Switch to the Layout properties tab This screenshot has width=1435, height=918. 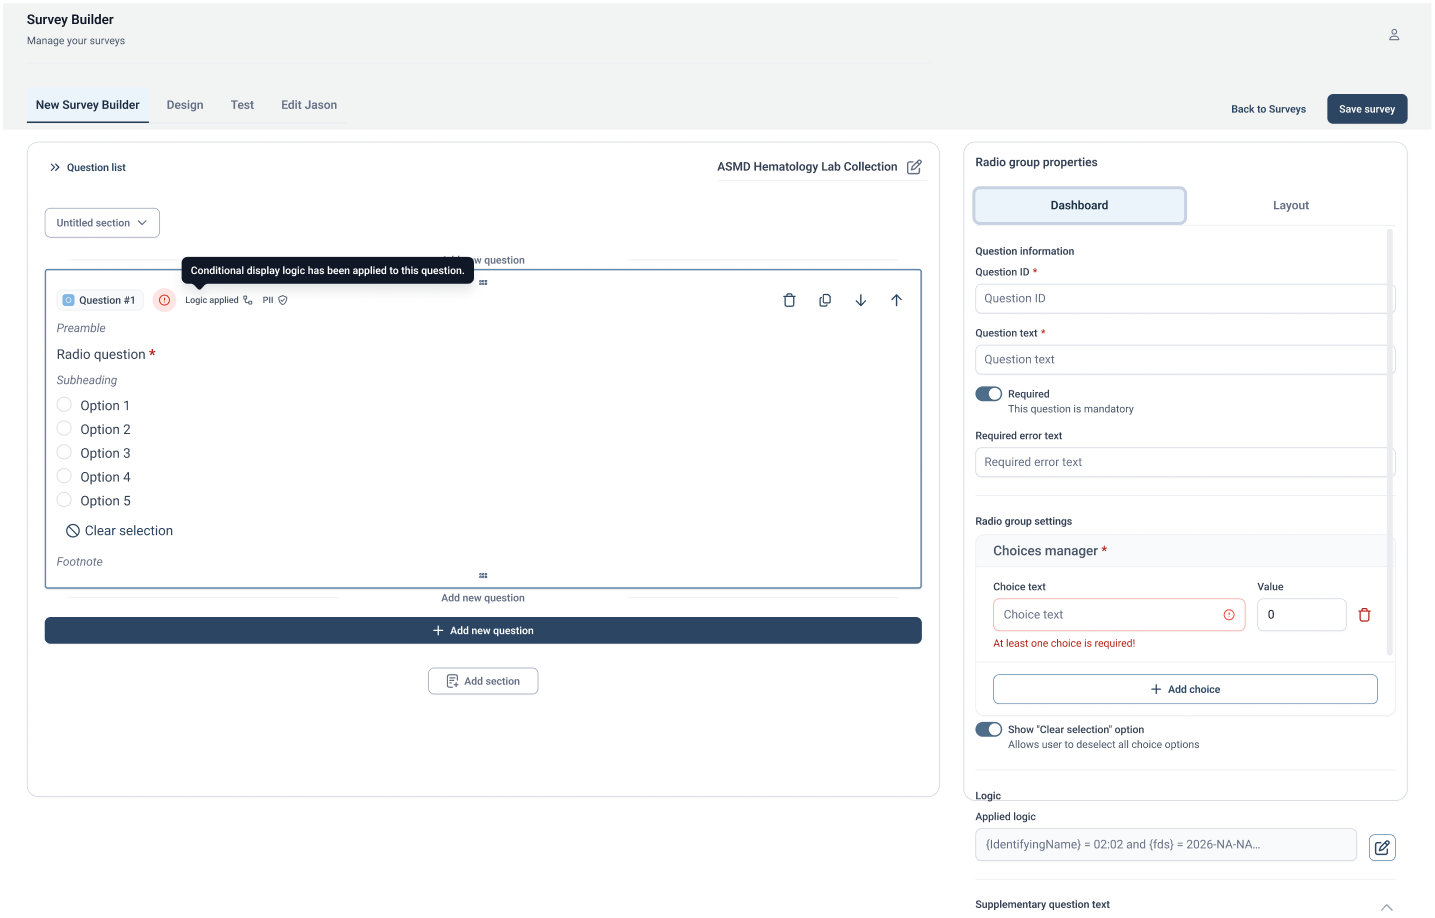click(x=1290, y=205)
